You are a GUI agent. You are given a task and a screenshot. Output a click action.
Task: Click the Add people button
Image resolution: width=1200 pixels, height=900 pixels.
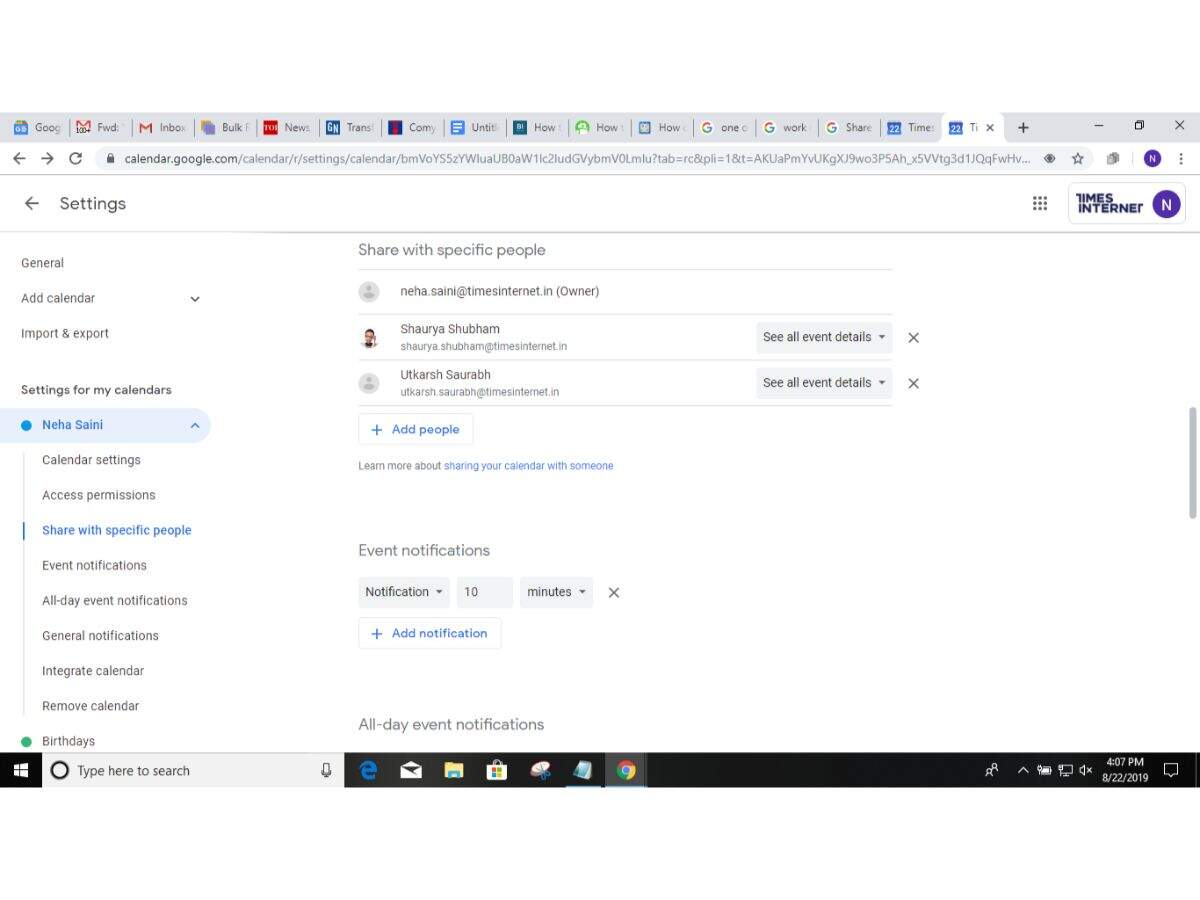[x=415, y=429]
